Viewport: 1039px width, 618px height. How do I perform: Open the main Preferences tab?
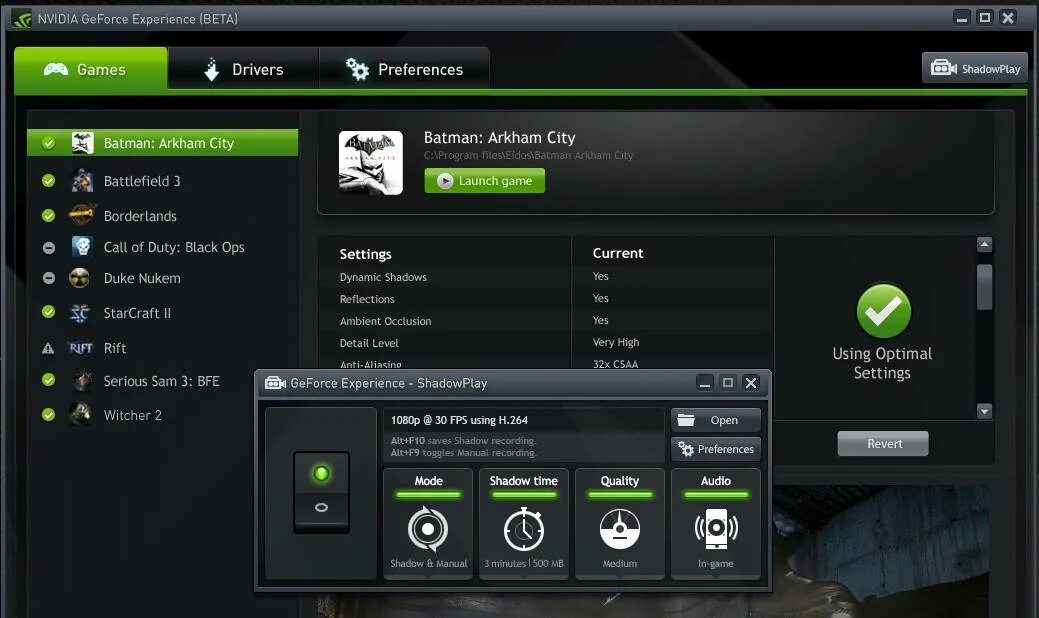pos(404,69)
